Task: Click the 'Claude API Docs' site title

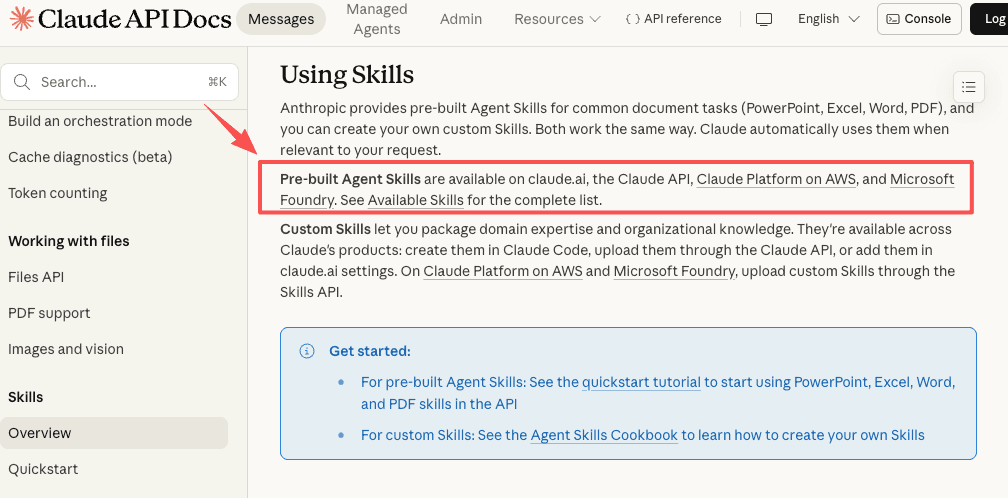Action: 134,19
